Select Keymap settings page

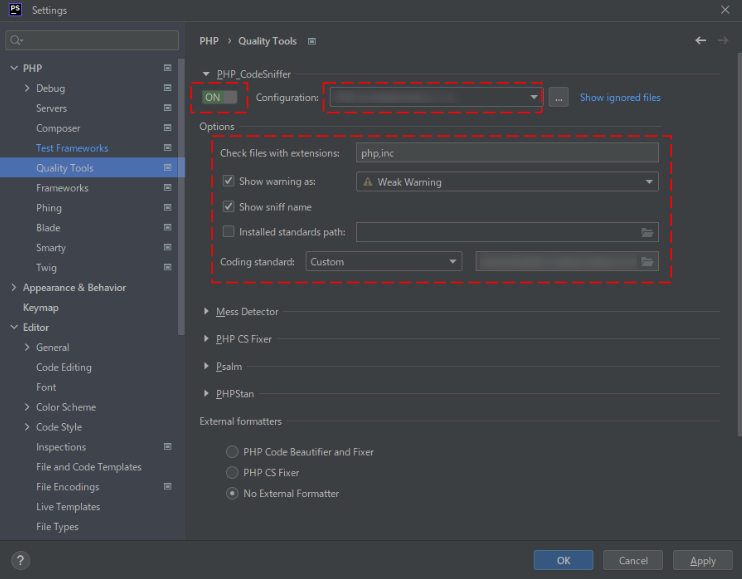click(41, 307)
